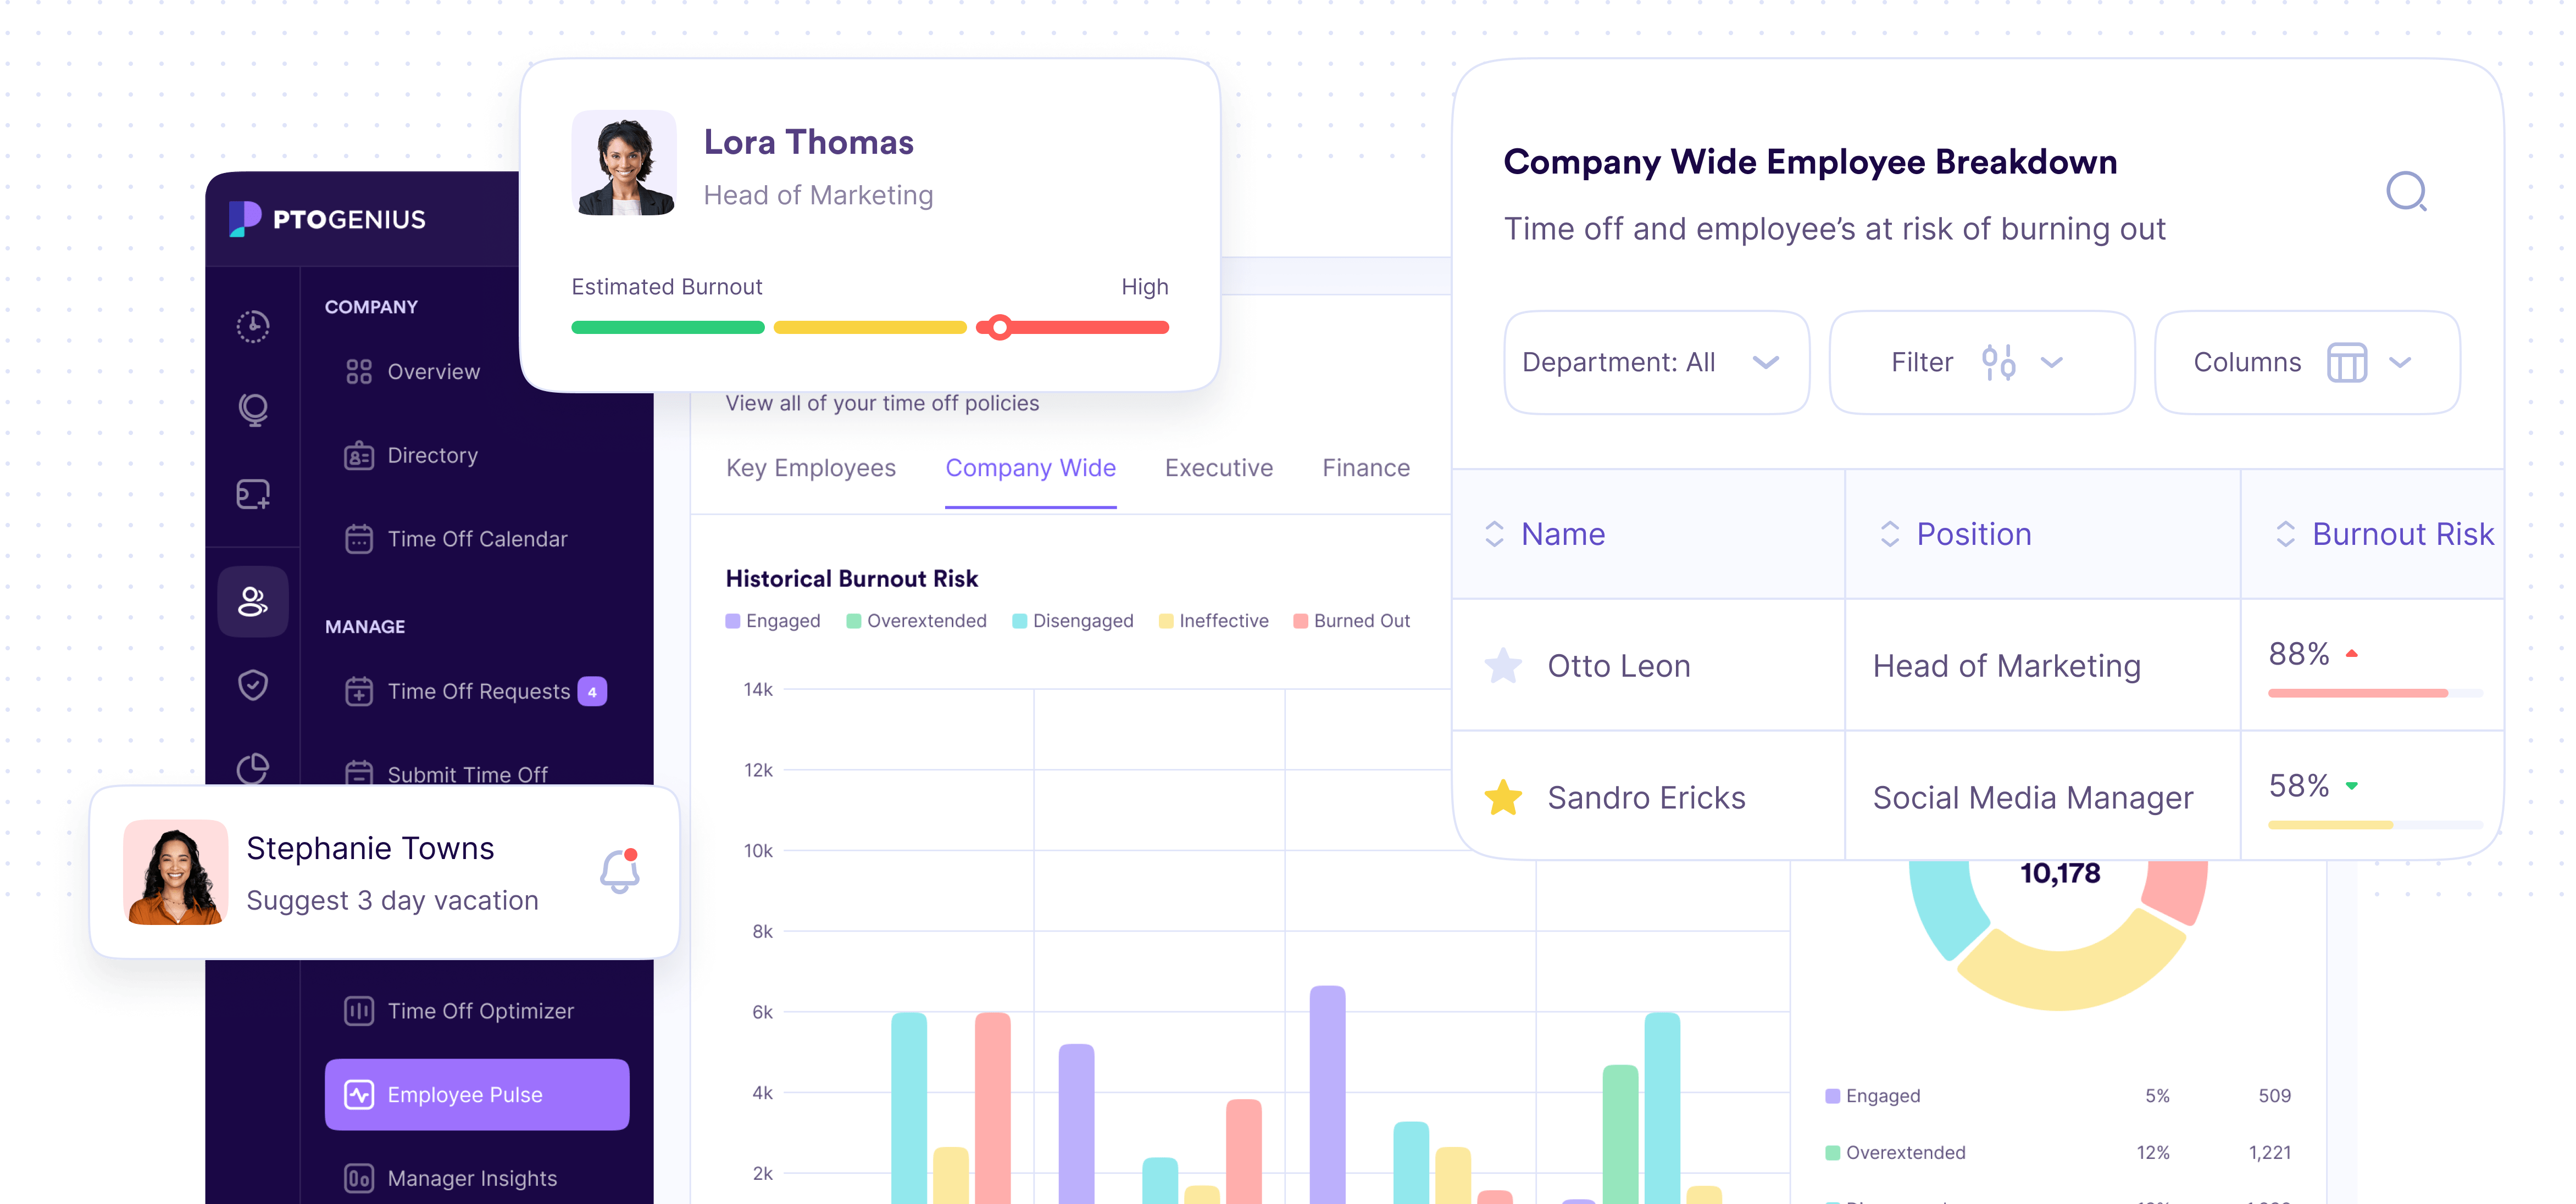
Task: Click Otto Leon's 88% burnout progress bar
Action: 2375,693
